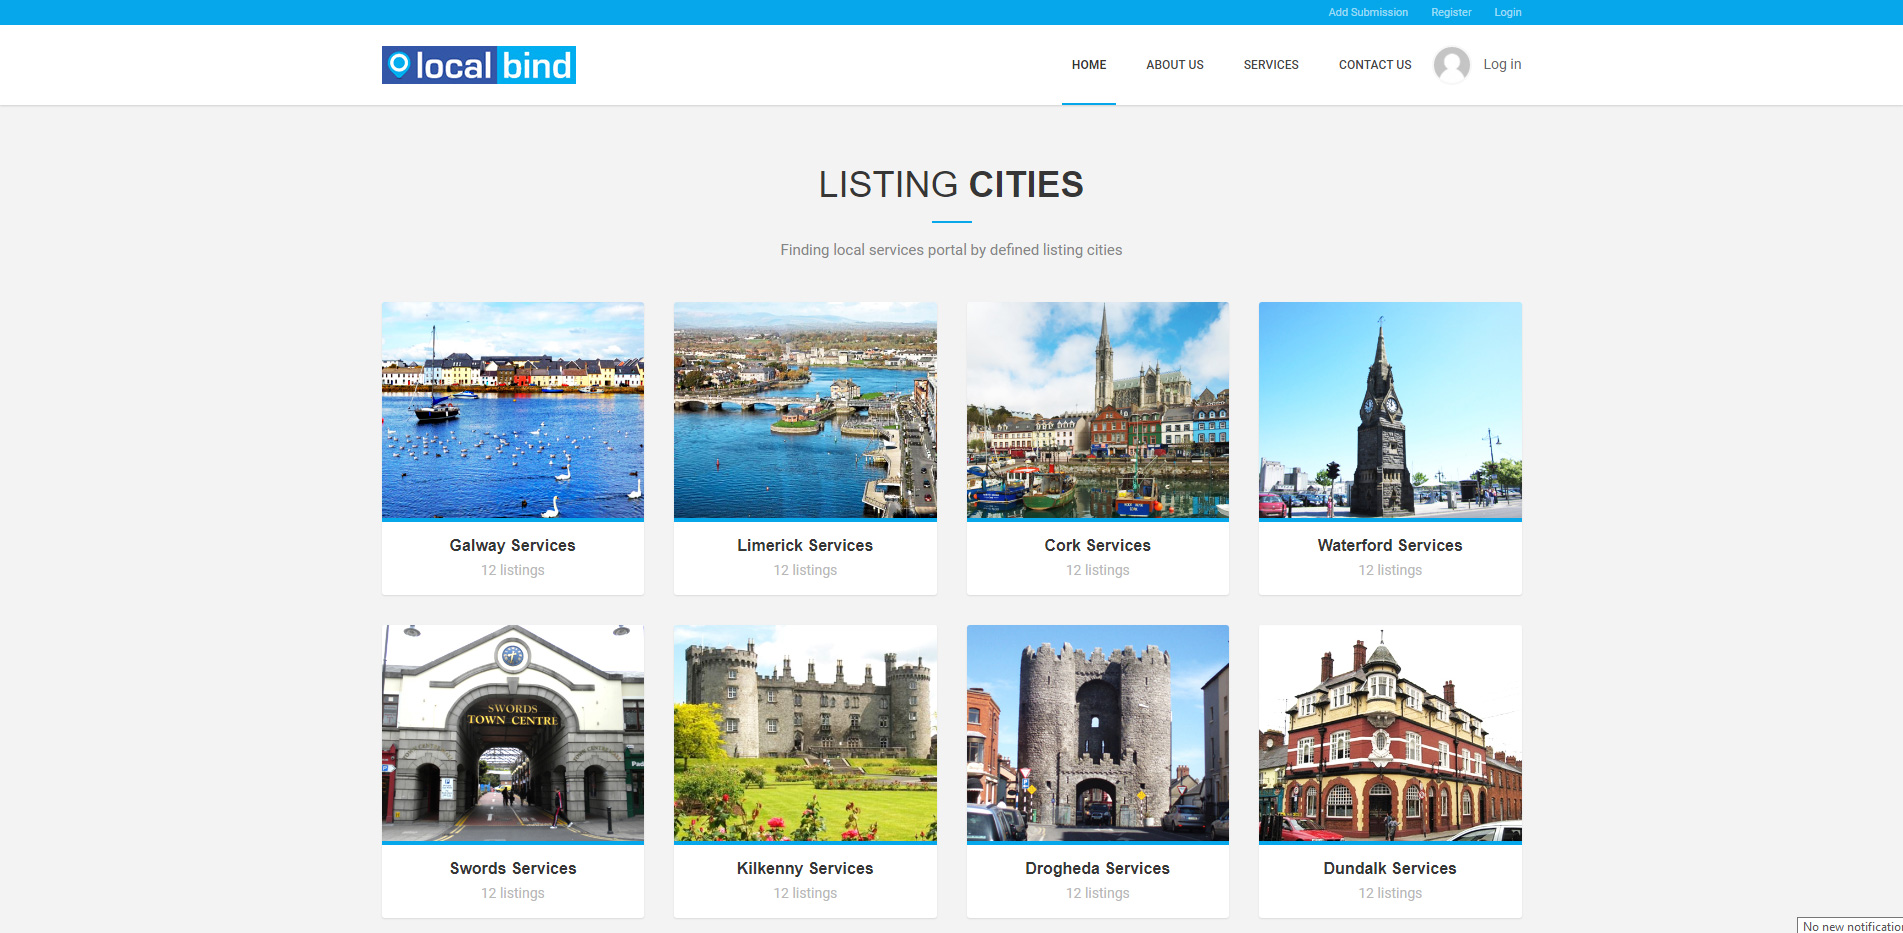Go to the About Us page

pyautogui.click(x=1174, y=65)
